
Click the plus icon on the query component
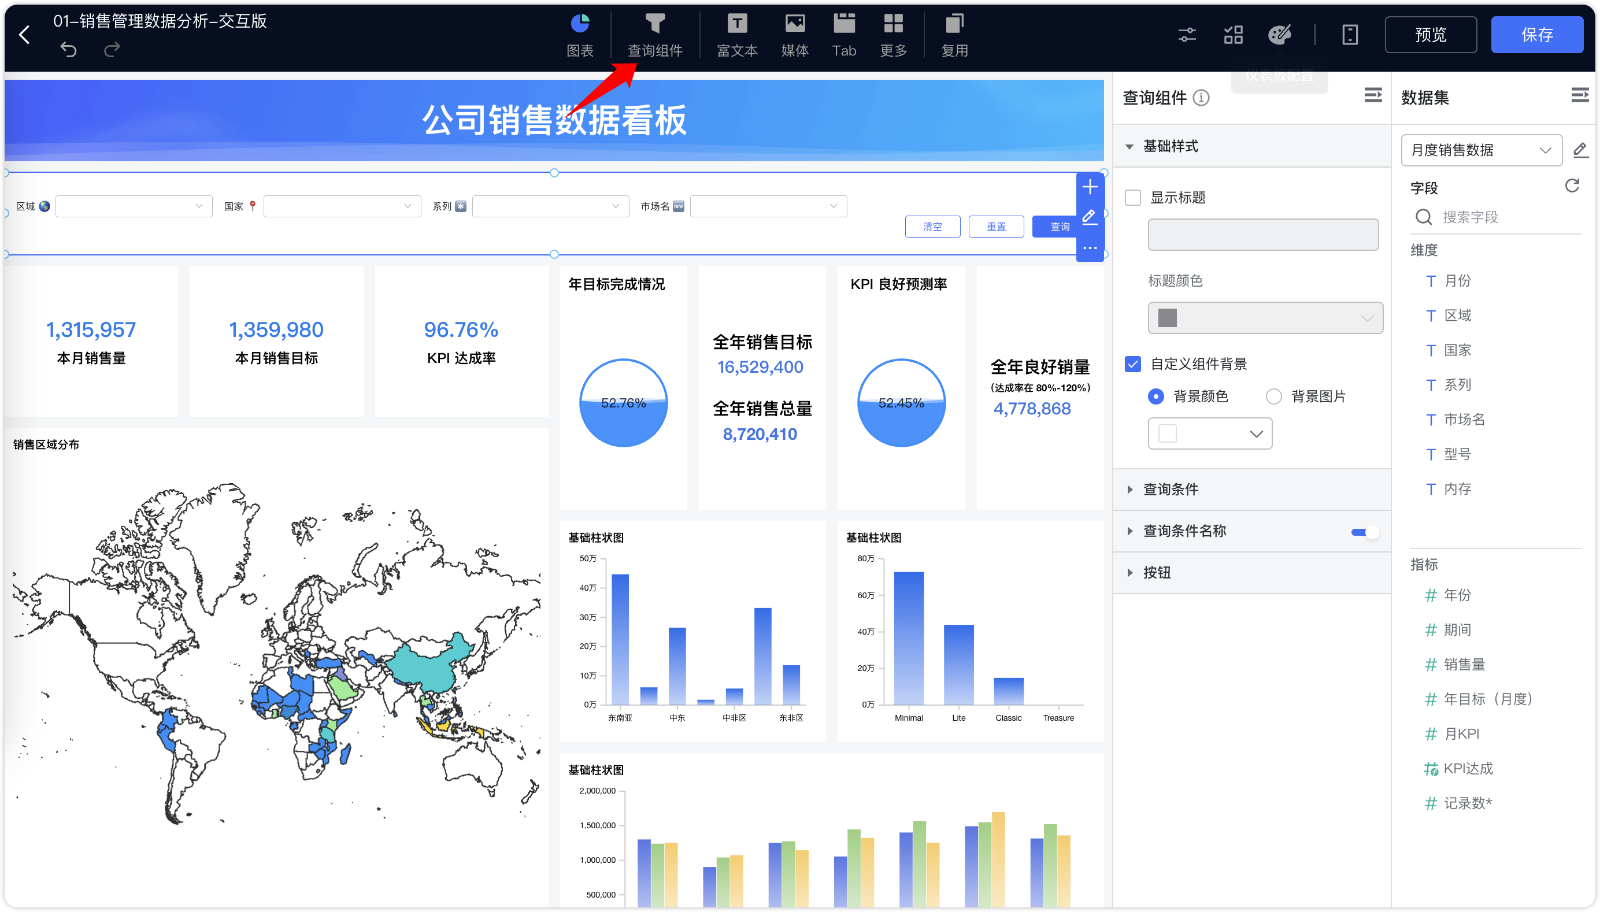(1090, 187)
